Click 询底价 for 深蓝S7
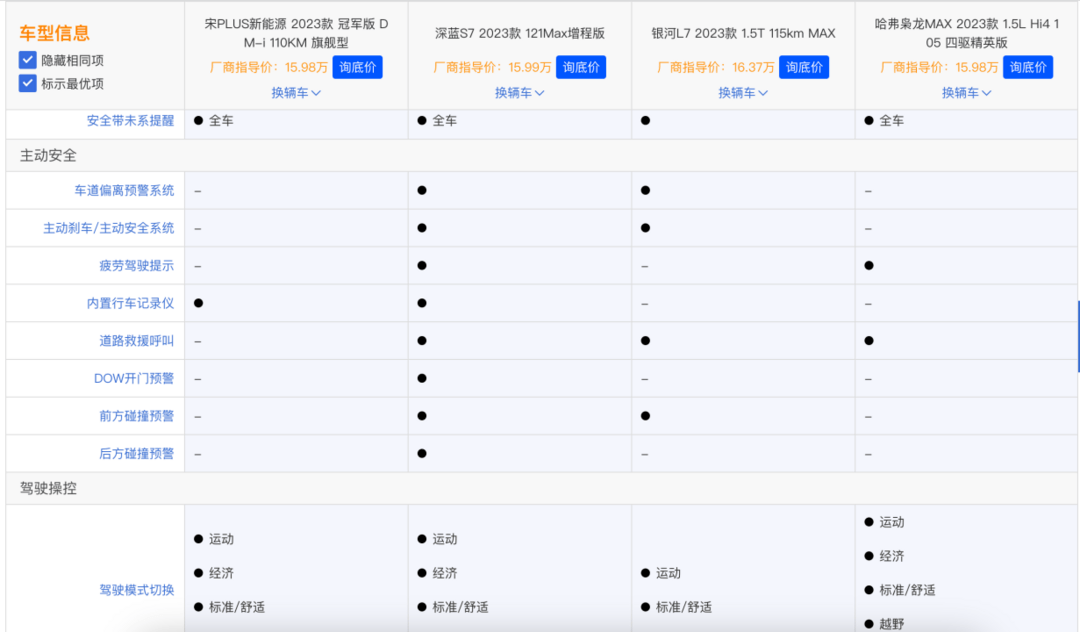 [x=581, y=67]
